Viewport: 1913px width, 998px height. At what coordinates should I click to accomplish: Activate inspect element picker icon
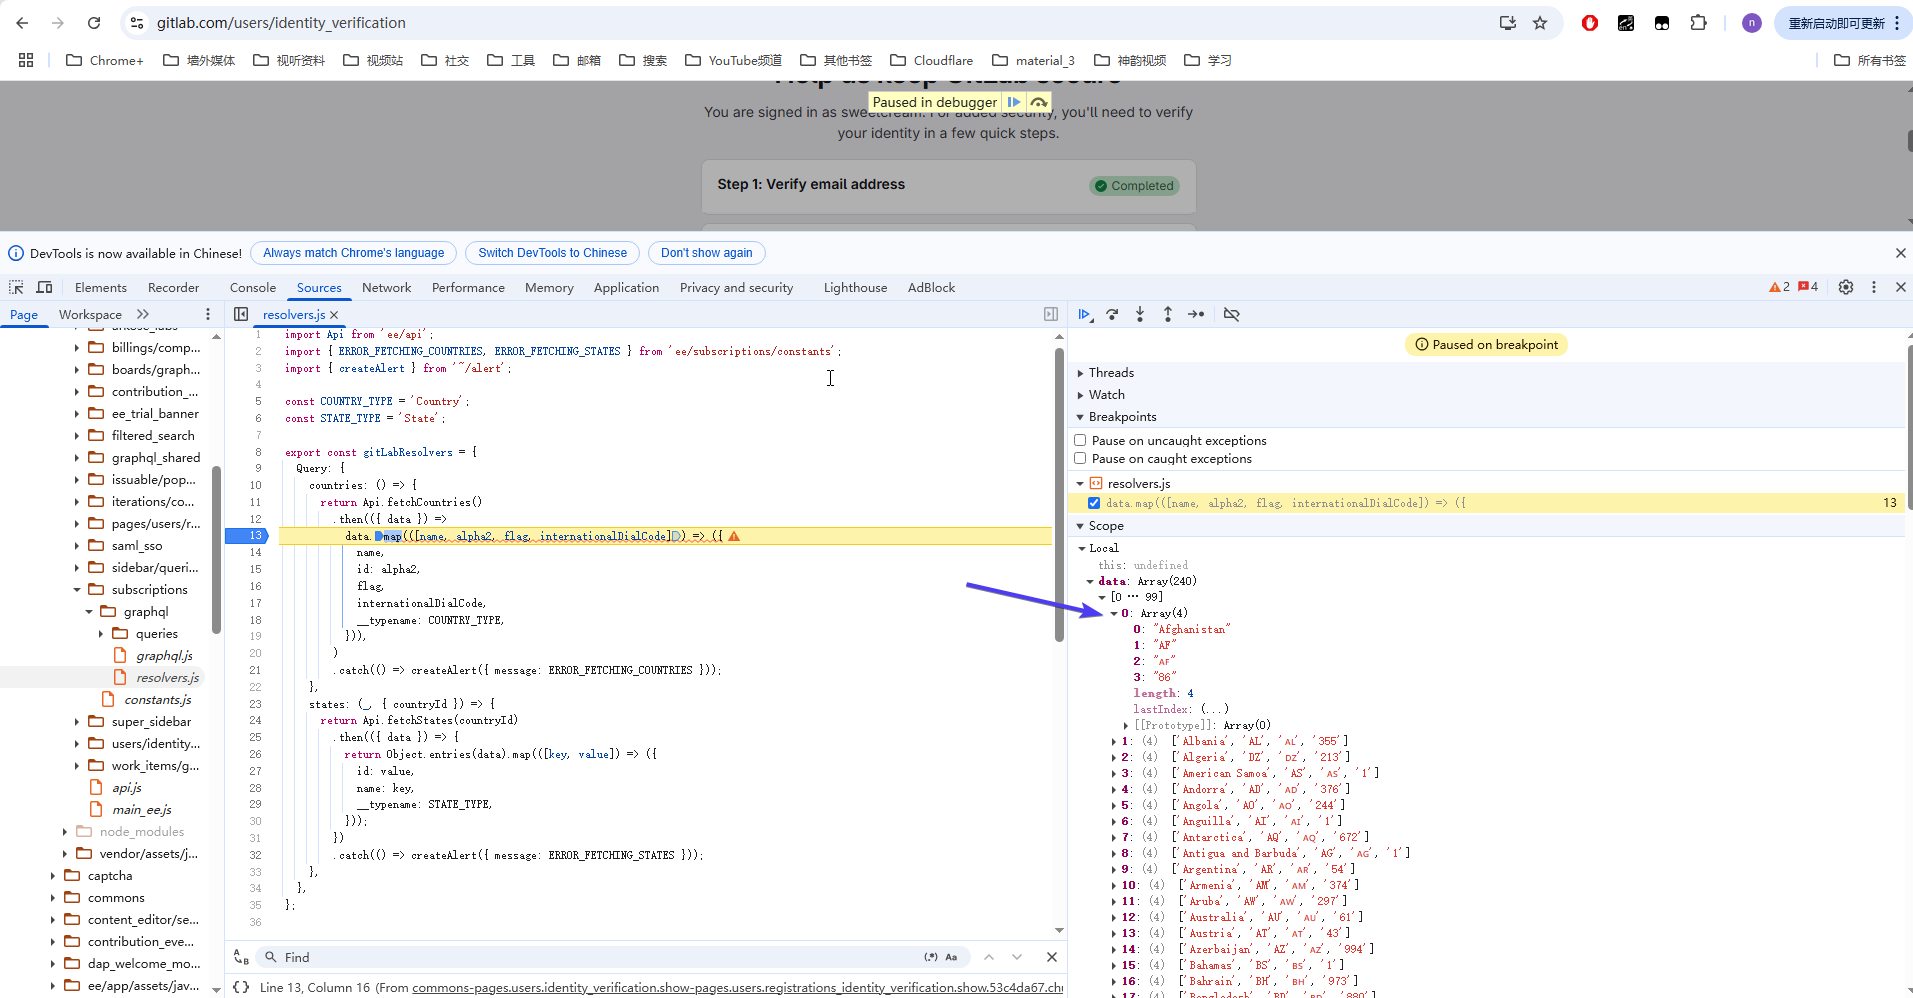16,287
